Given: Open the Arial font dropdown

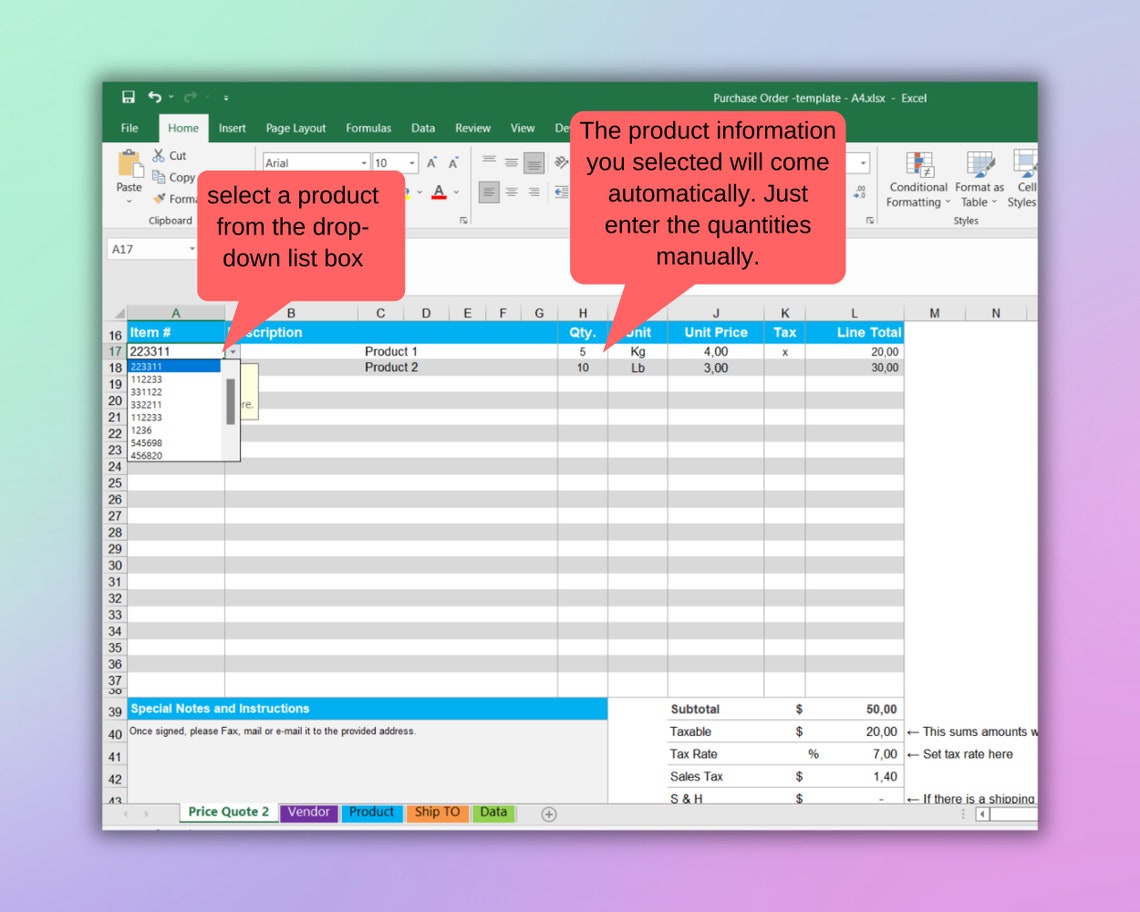Looking at the screenshot, I should tap(365, 162).
